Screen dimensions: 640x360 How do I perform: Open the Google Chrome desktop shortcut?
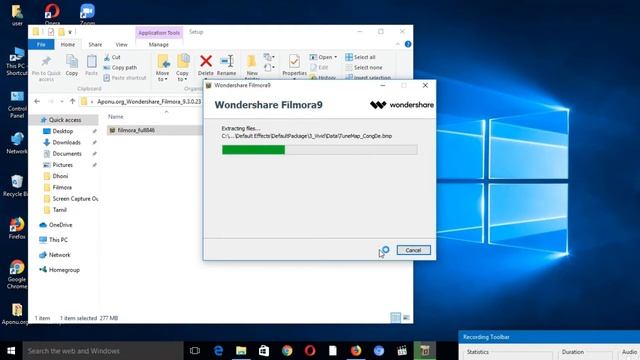pyautogui.click(x=17, y=274)
